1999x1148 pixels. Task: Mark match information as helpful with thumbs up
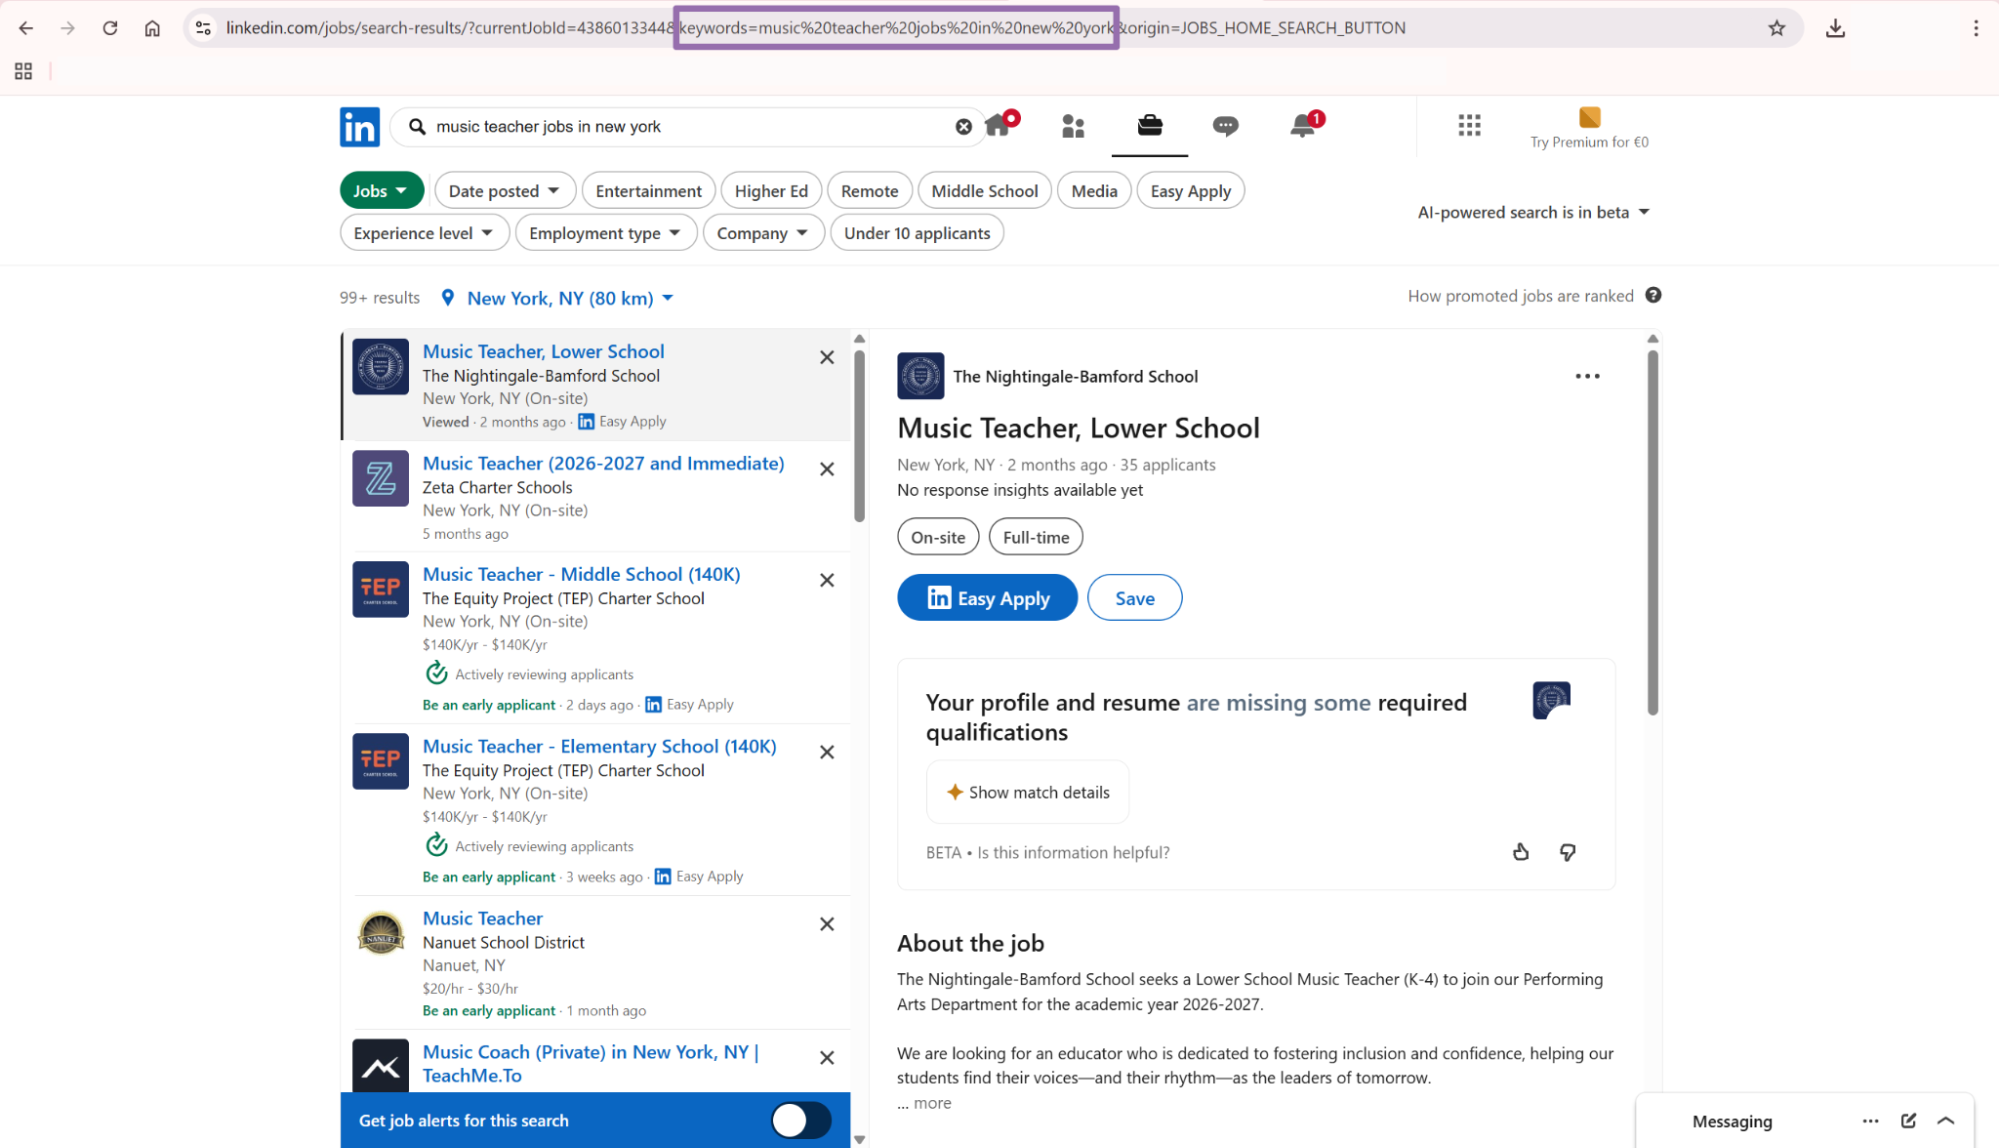coord(1520,852)
